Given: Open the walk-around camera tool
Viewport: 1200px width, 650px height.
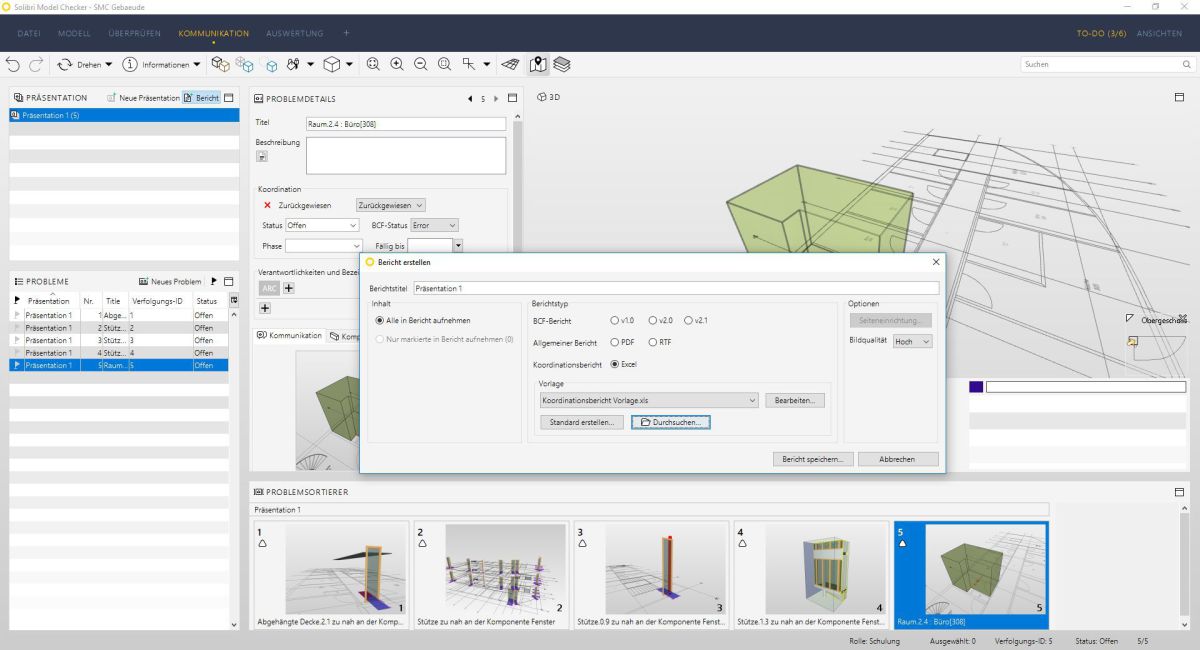Looking at the screenshot, I should click(294, 64).
